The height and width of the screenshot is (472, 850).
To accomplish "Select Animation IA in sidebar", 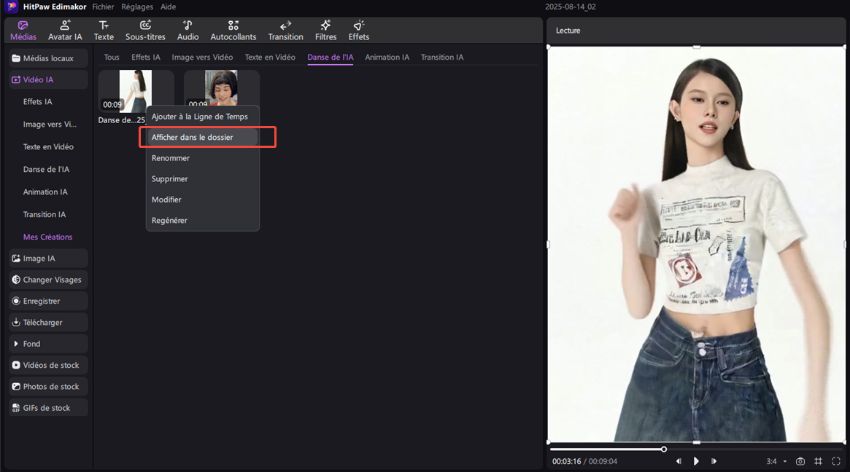I will (x=45, y=192).
